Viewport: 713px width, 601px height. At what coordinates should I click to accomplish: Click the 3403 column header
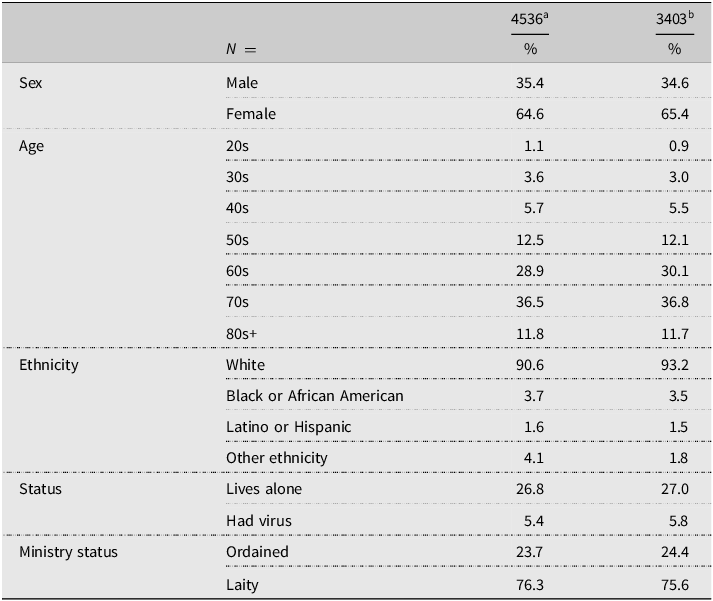point(675,19)
